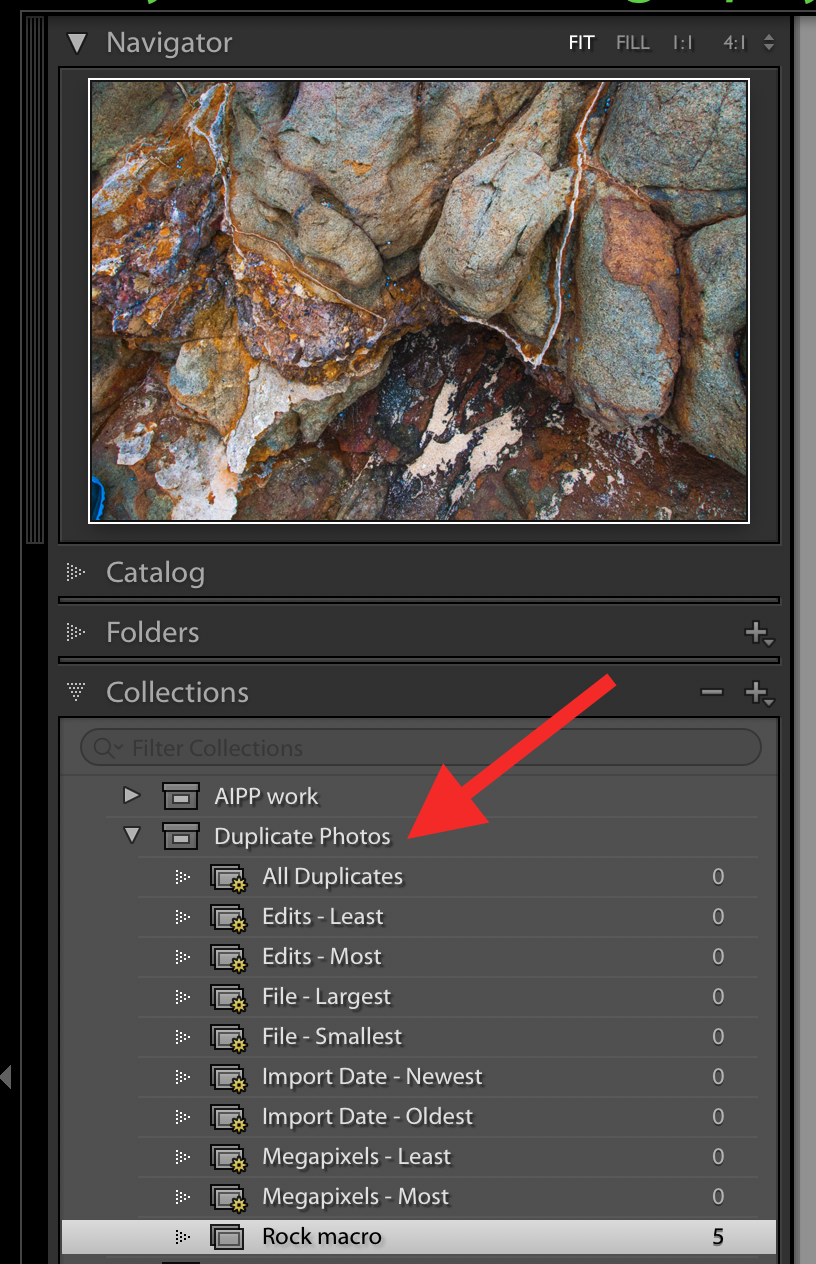Expand the AIPP work collection set
Image resolution: width=816 pixels, height=1264 pixels.
[131, 796]
